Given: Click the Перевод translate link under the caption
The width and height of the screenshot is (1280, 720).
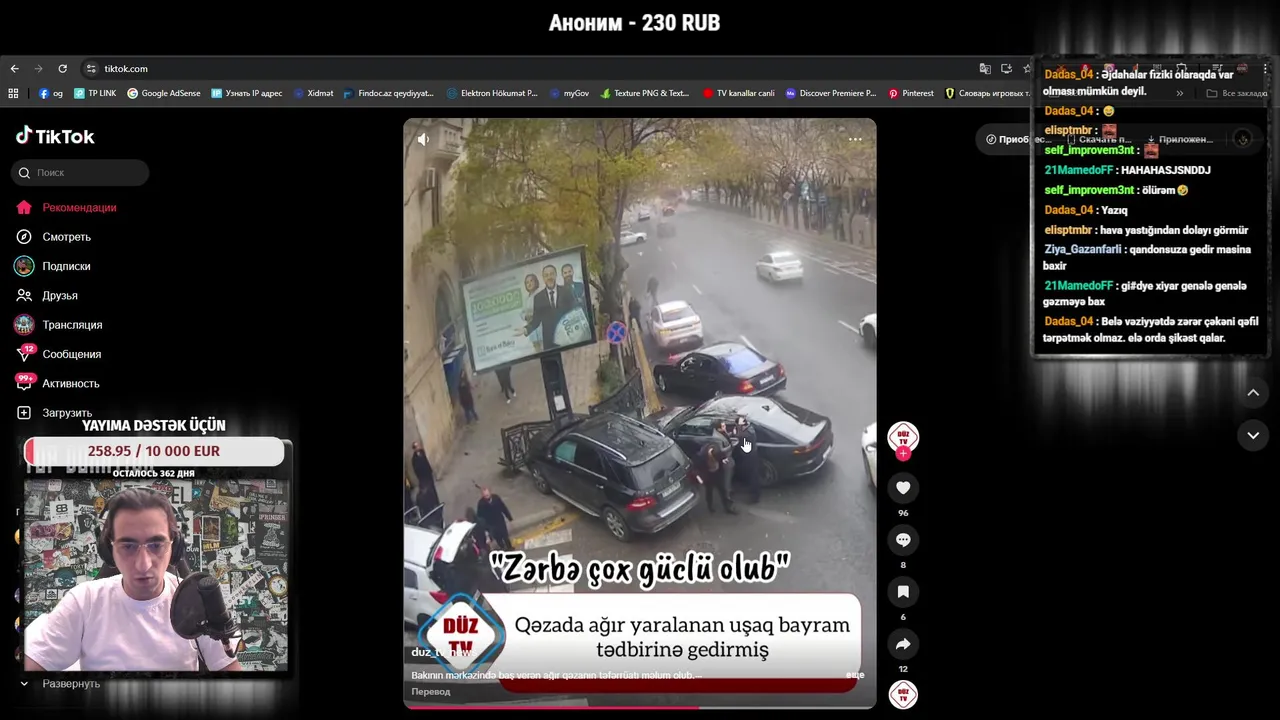Looking at the screenshot, I should tap(431, 692).
